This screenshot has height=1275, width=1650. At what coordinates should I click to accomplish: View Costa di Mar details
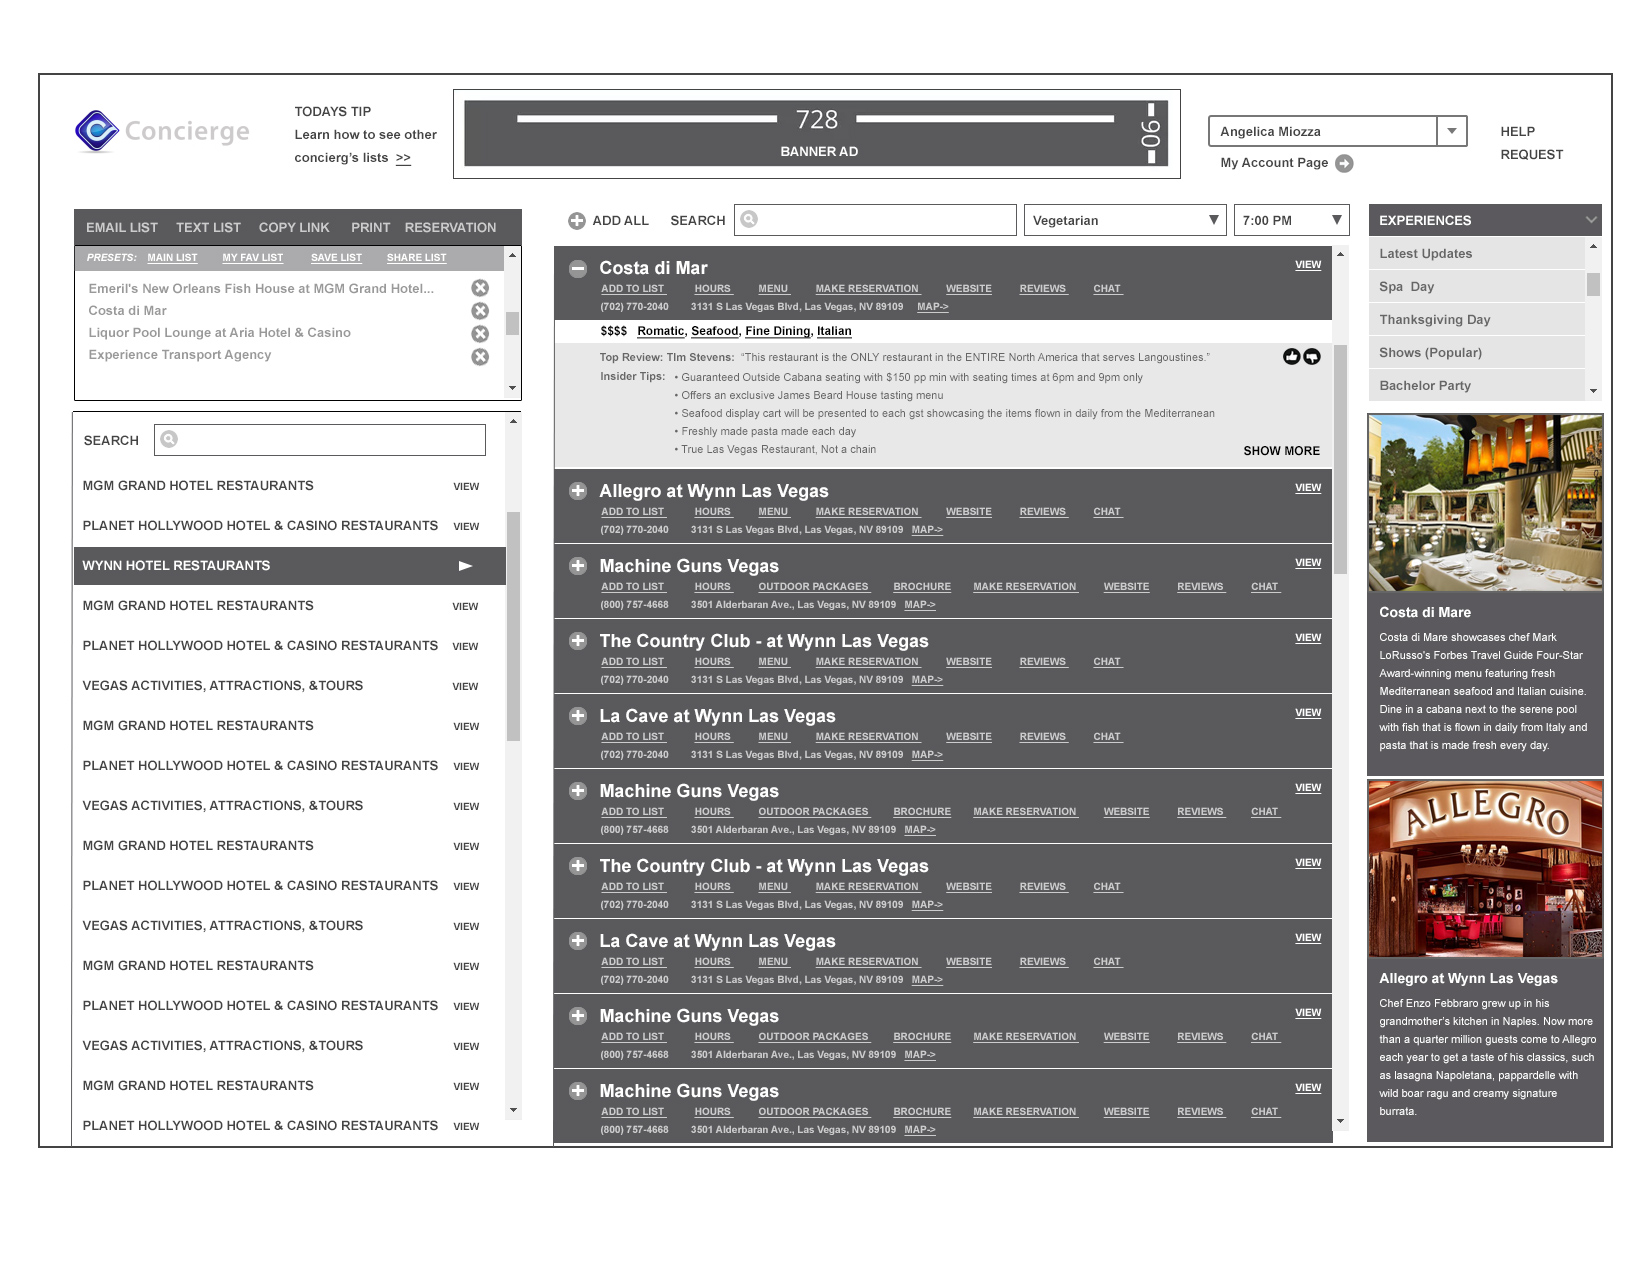(1308, 265)
